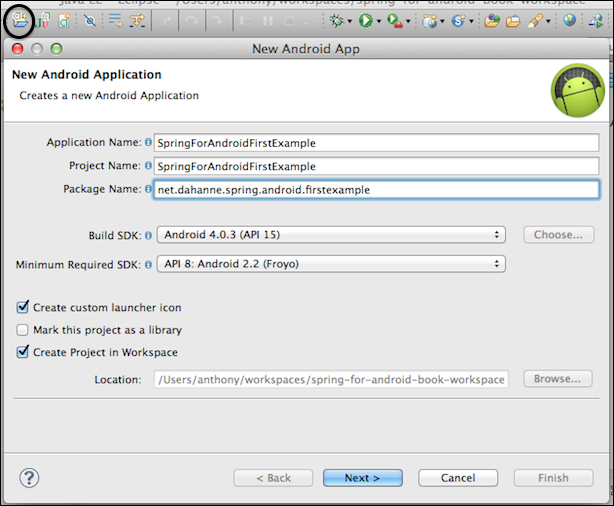Viewport: 614px width, 506px height.
Task: Click the JUnit test toolbar icon
Action: (x=42, y=20)
